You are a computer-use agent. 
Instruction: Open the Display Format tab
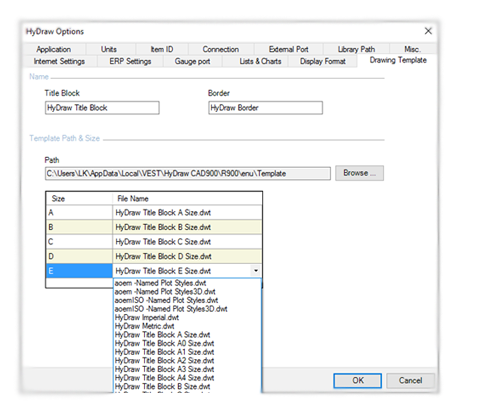[x=323, y=61]
